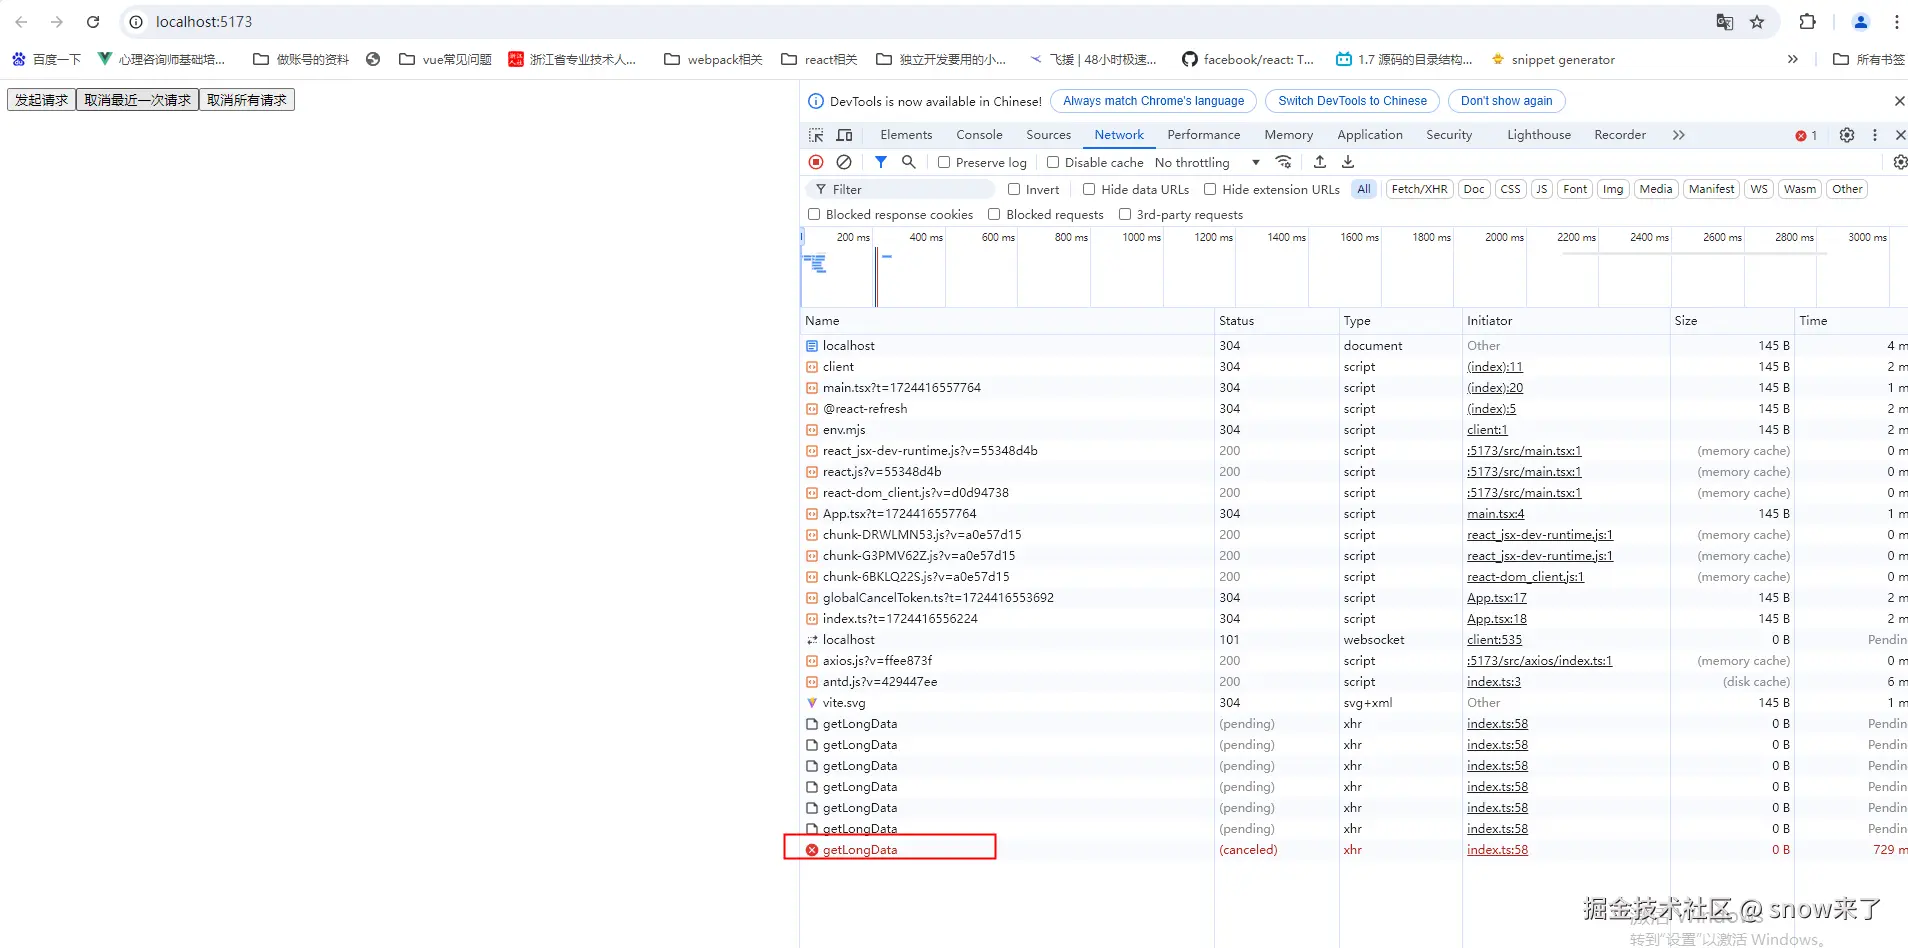Open the 所有书签 all bookmarks folder
Screen dimensions: 1908x948
tap(1868, 60)
